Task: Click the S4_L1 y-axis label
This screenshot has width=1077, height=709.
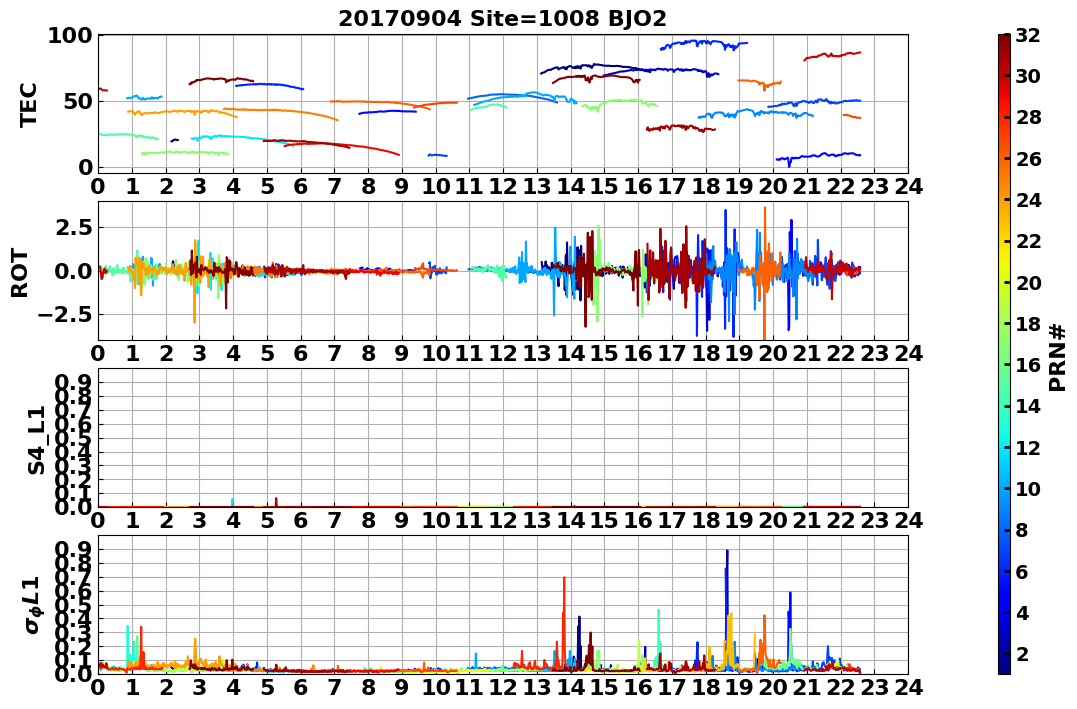Action: point(36,440)
